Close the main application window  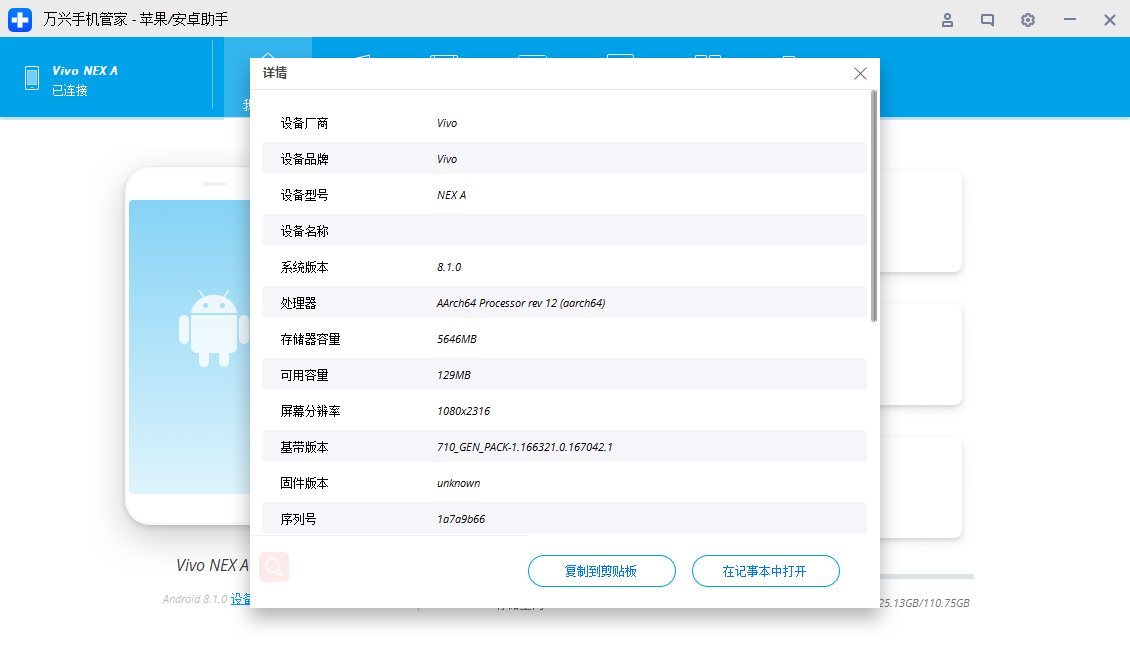pyautogui.click(x=1110, y=20)
